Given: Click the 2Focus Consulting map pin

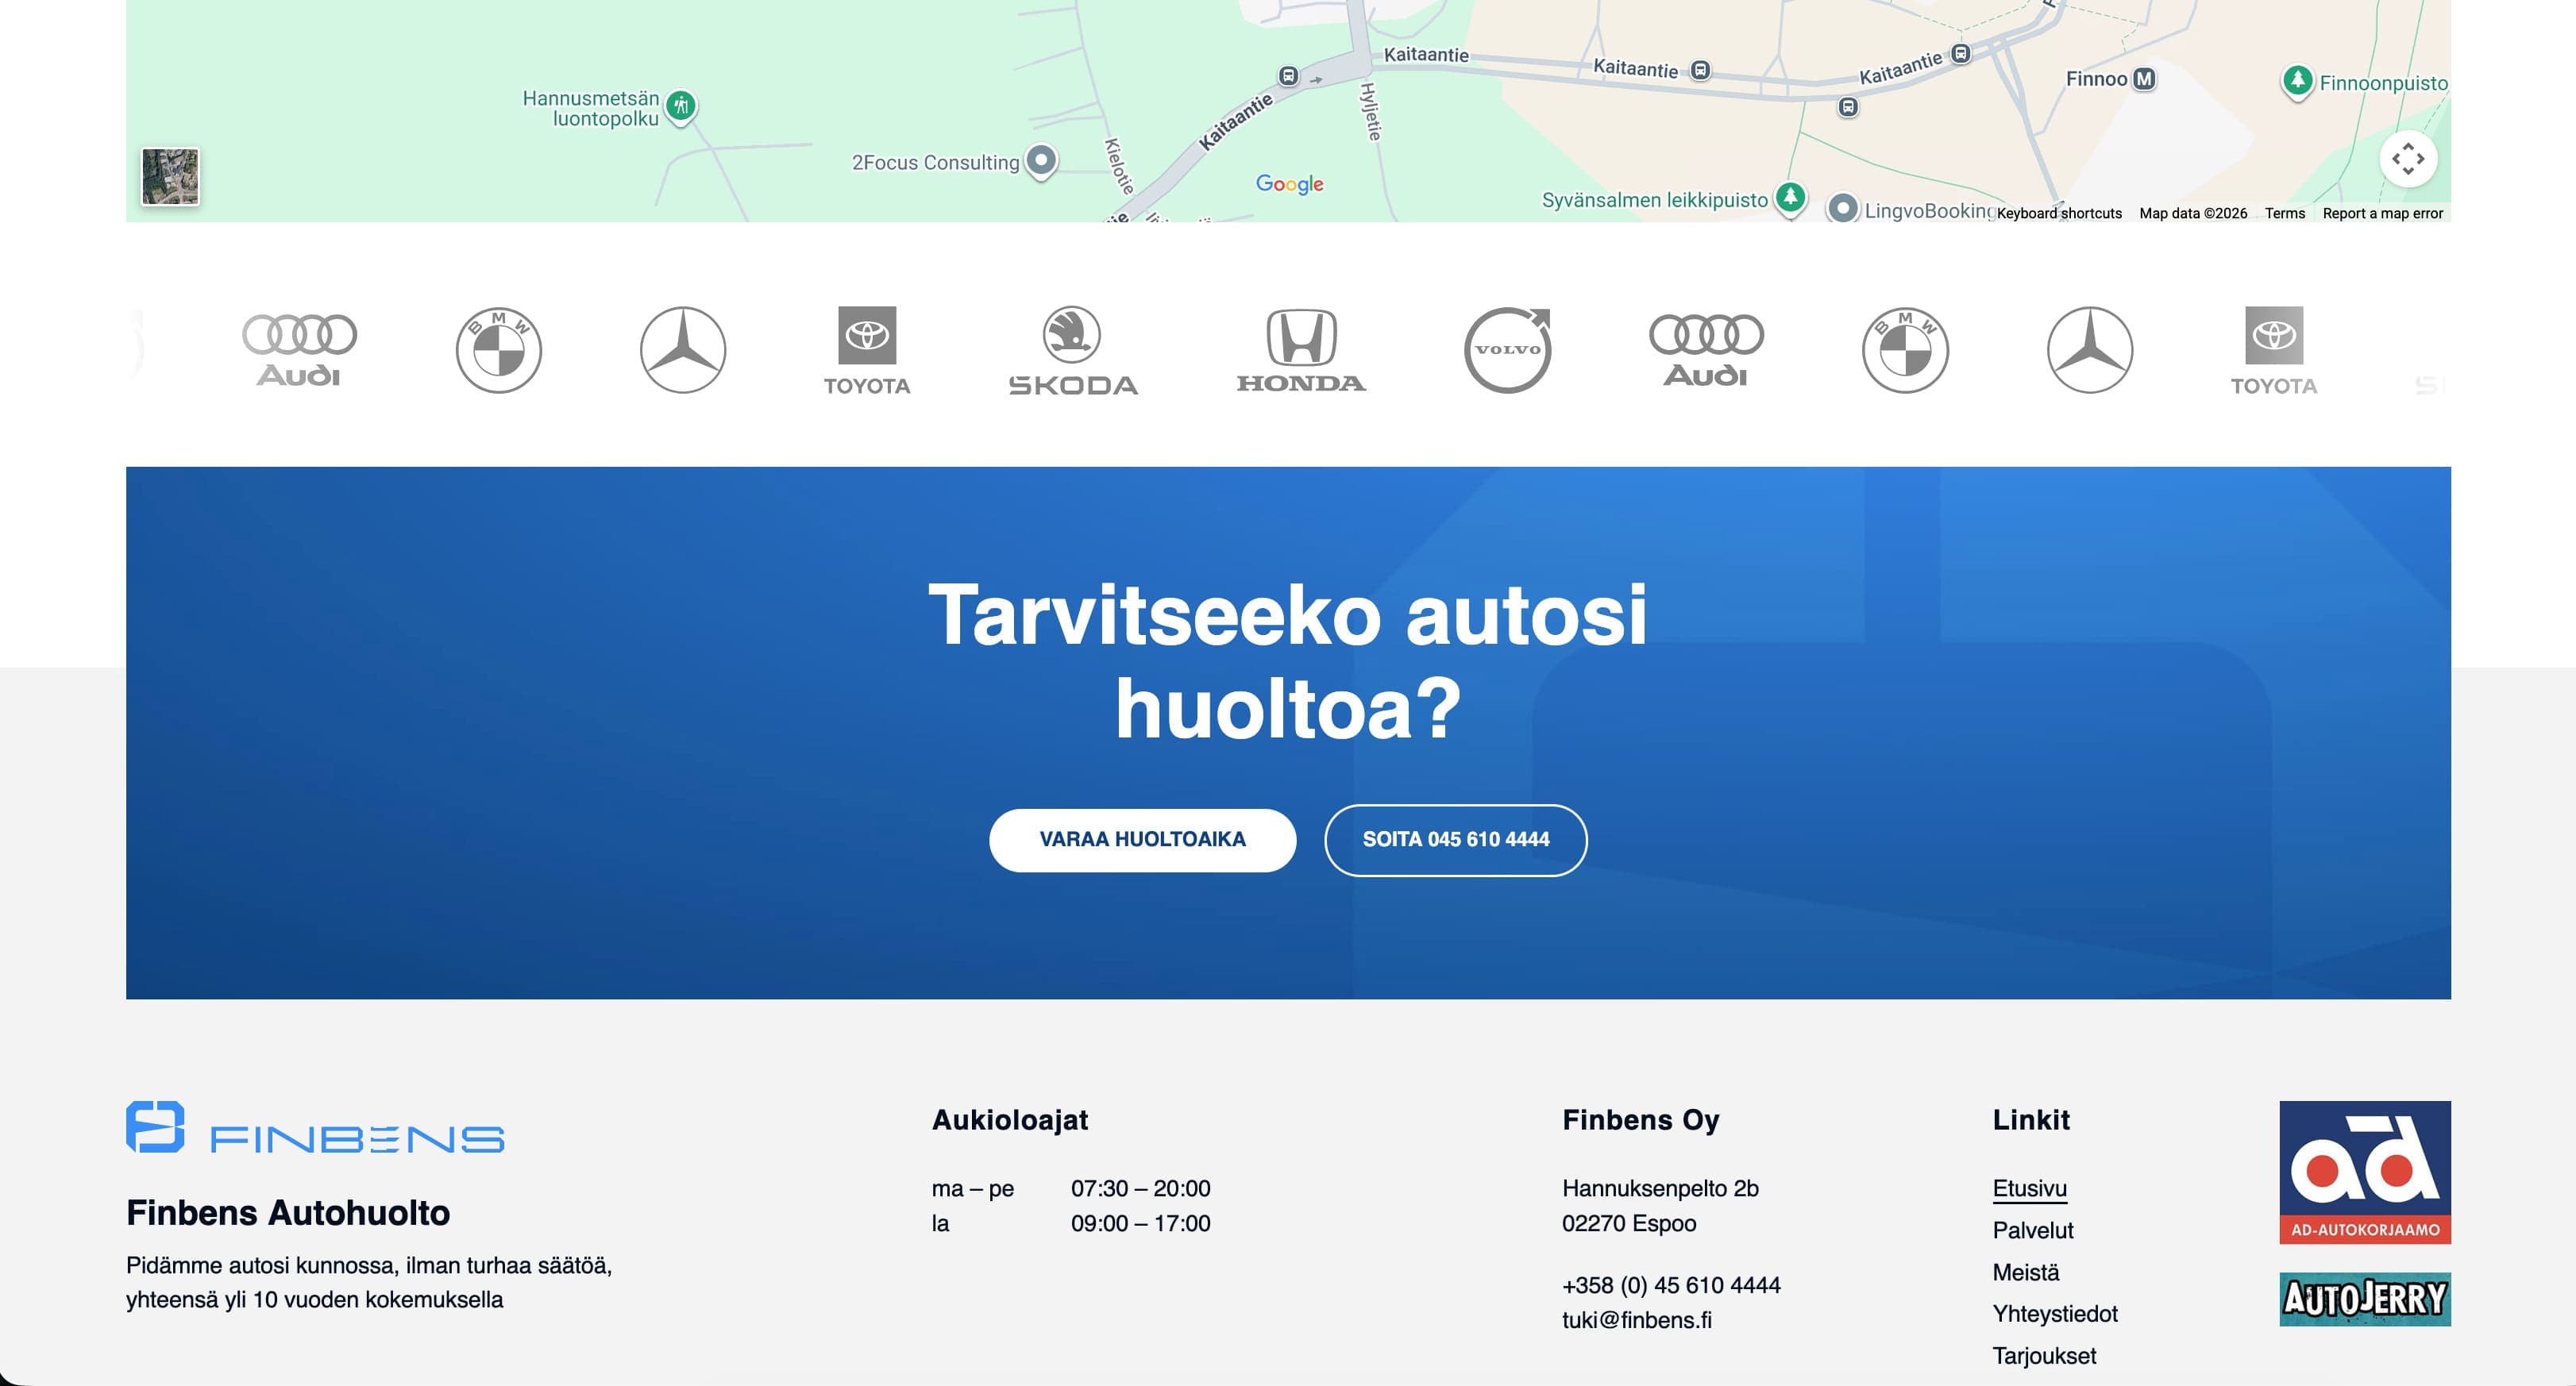Looking at the screenshot, I should [x=1041, y=160].
